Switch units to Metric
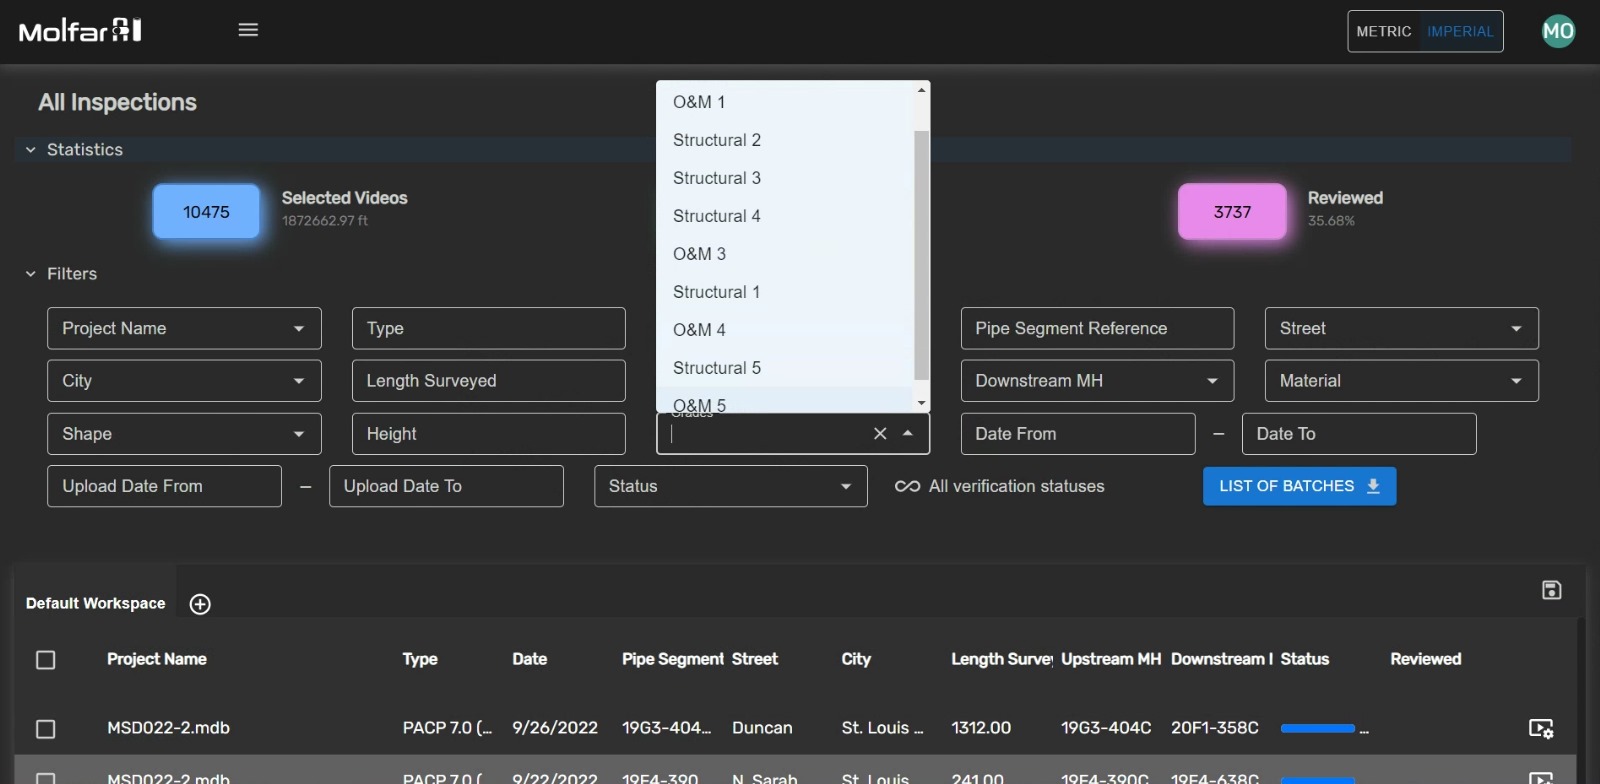Viewport: 1600px width, 784px height. point(1384,31)
